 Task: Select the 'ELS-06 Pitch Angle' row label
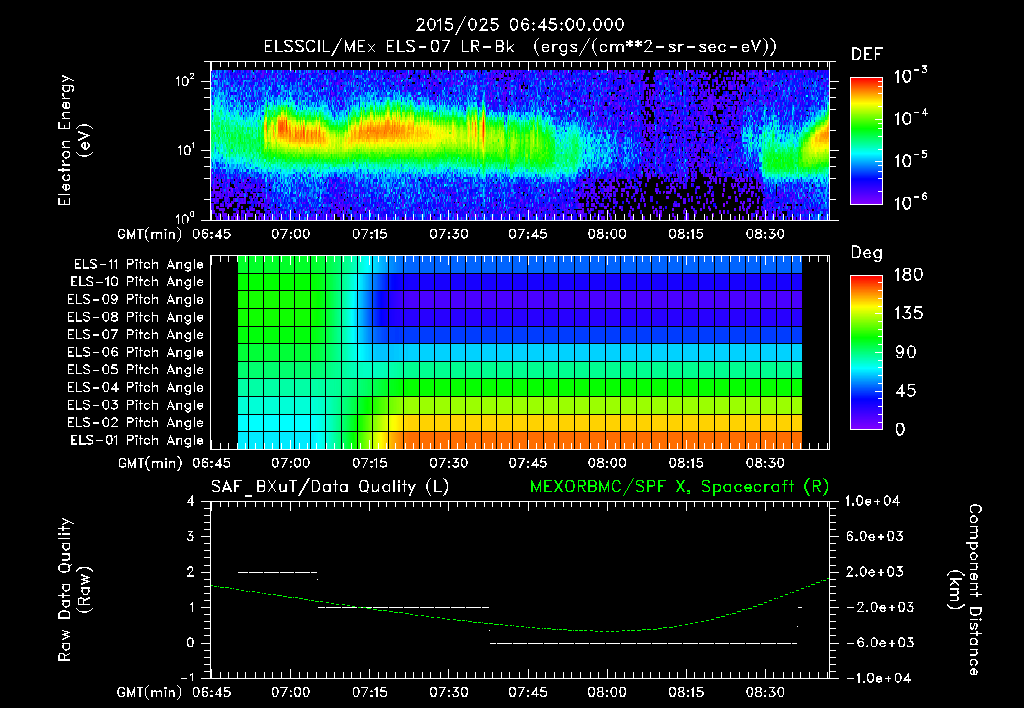(x=136, y=353)
